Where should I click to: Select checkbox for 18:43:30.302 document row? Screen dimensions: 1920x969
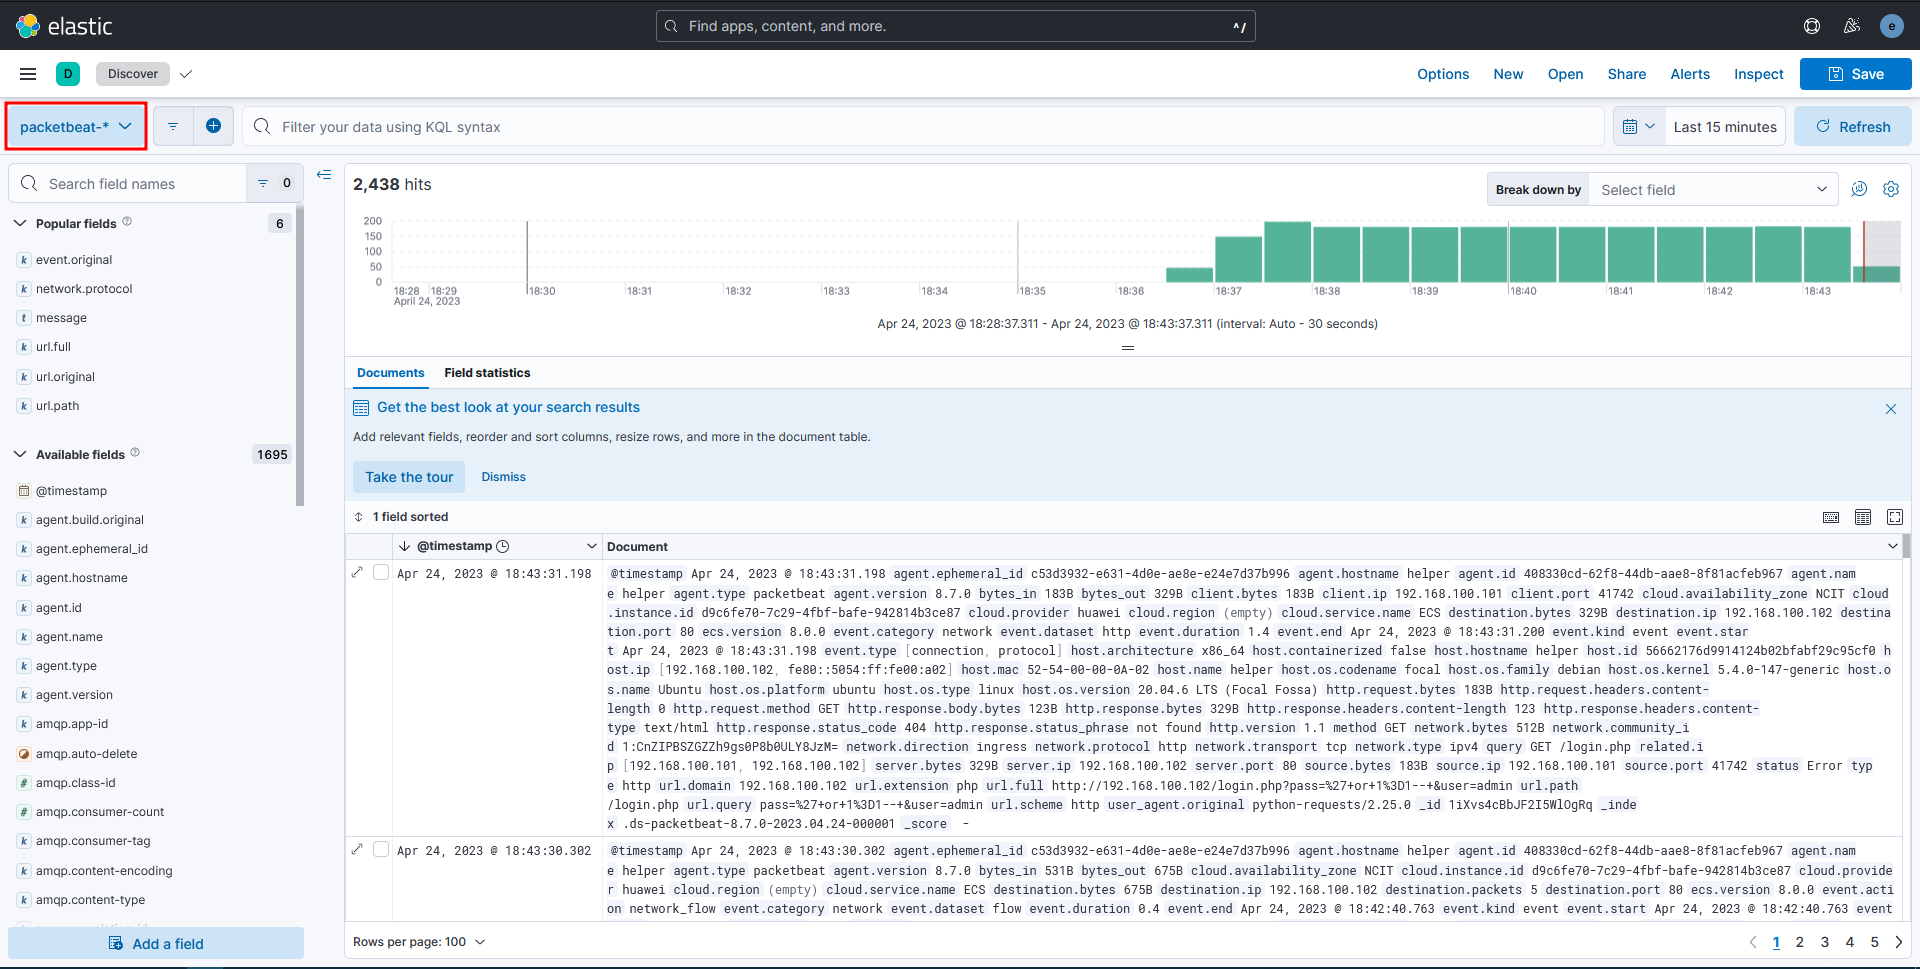click(x=381, y=850)
